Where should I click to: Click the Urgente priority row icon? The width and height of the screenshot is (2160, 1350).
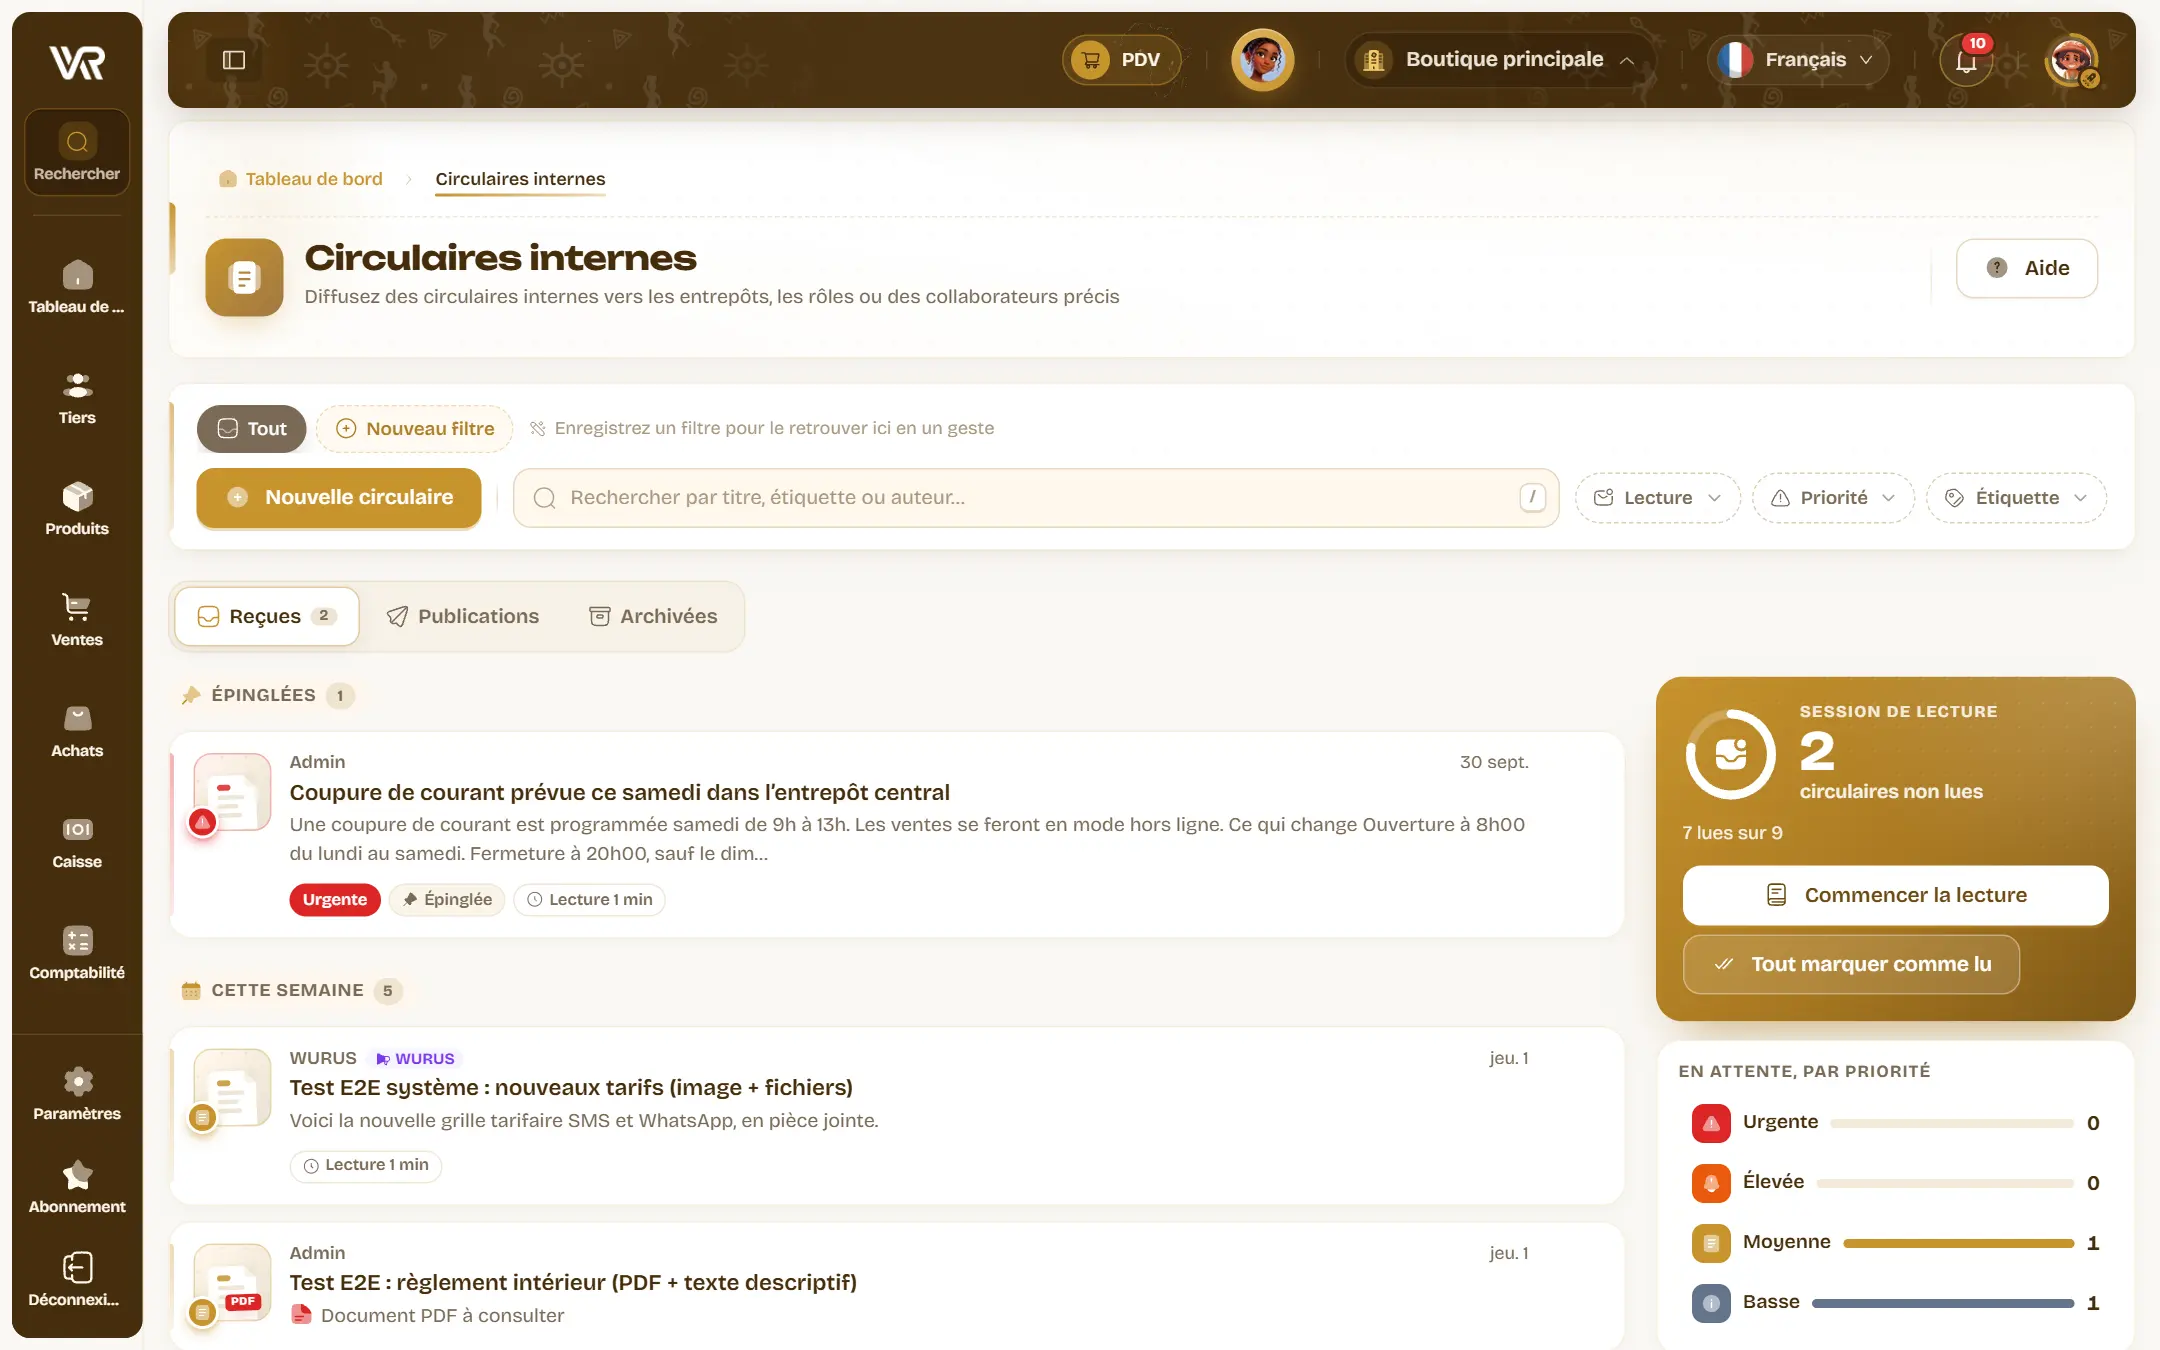1711,1123
